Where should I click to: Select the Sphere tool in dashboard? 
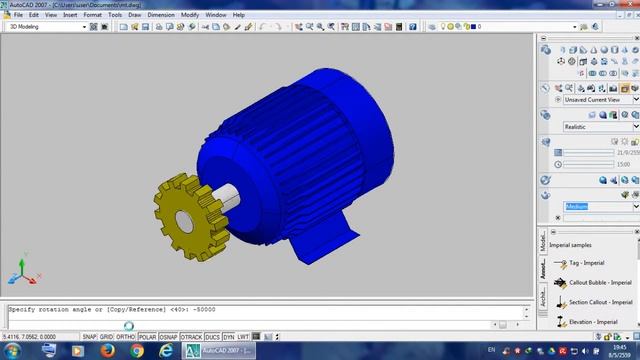coord(604,50)
